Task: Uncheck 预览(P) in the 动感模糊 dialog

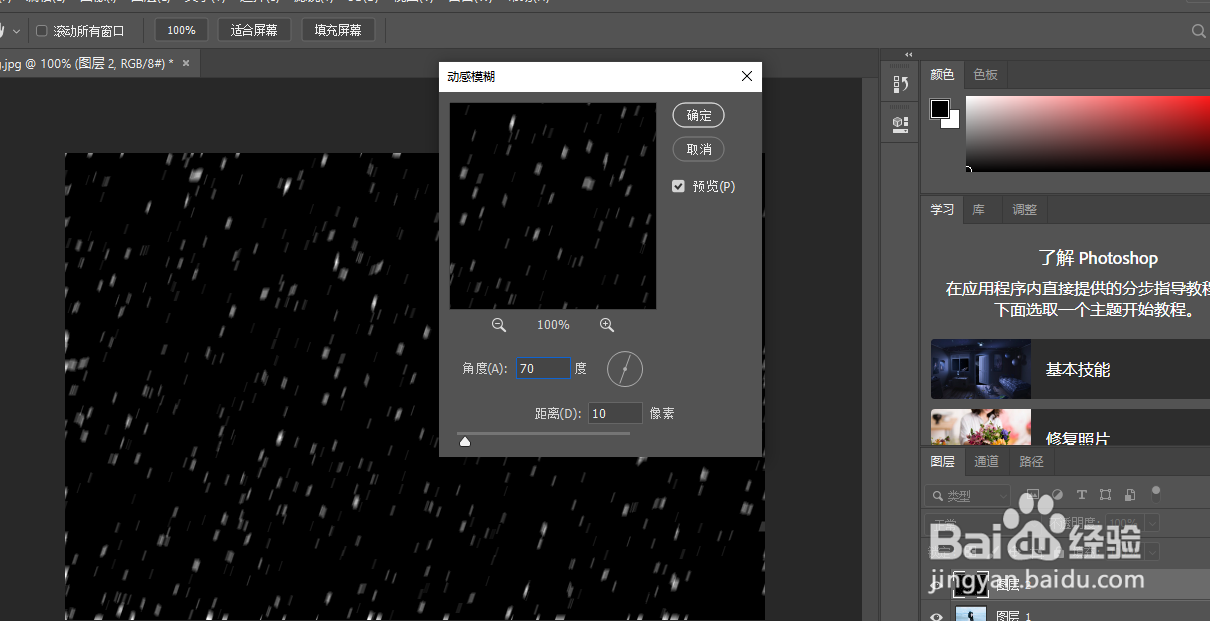Action: [678, 185]
